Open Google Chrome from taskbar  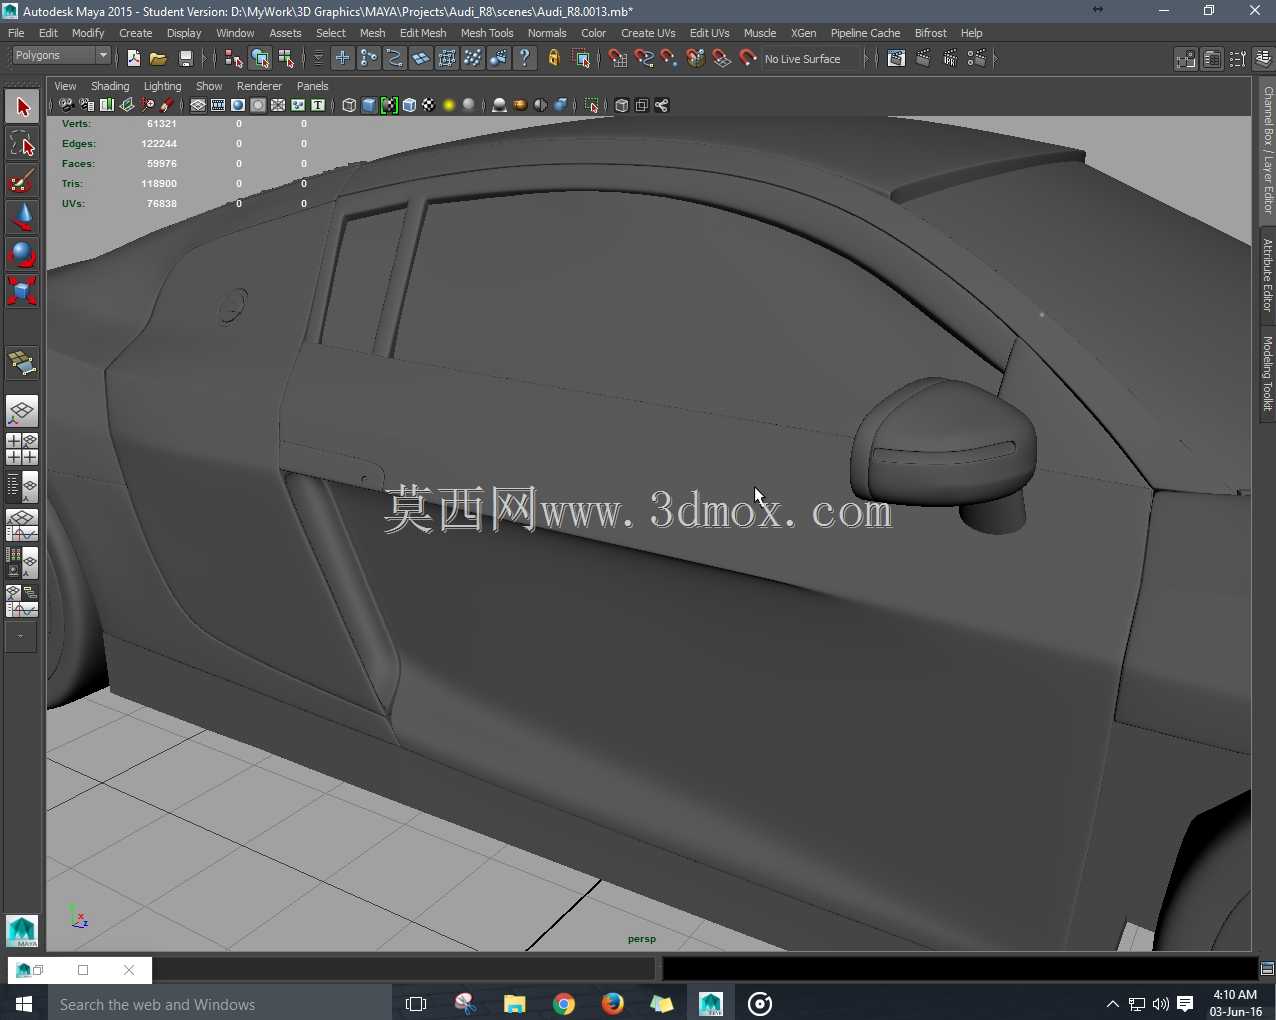[x=564, y=1004]
